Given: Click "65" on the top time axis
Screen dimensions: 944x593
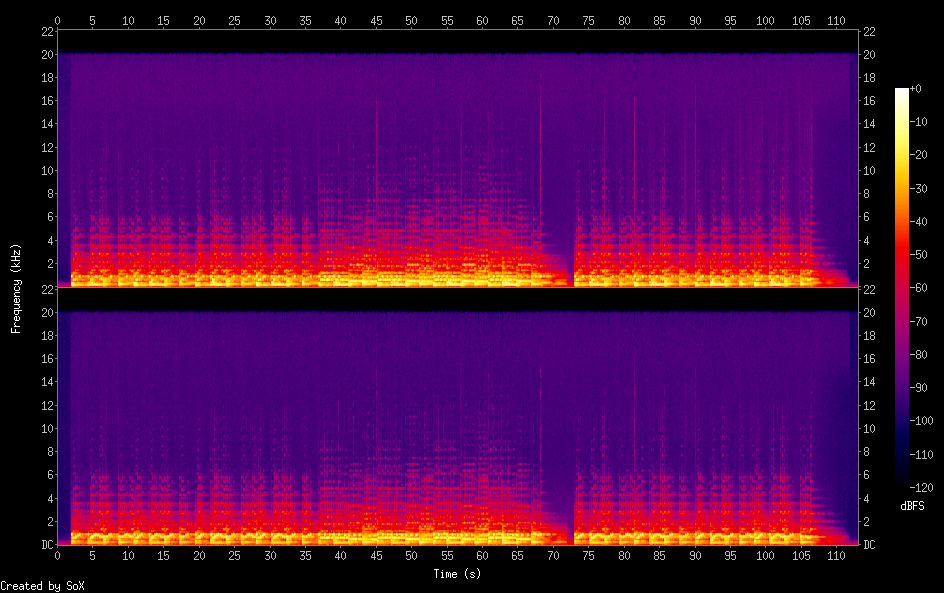Looking at the screenshot, I should click(x=517, y=20).
